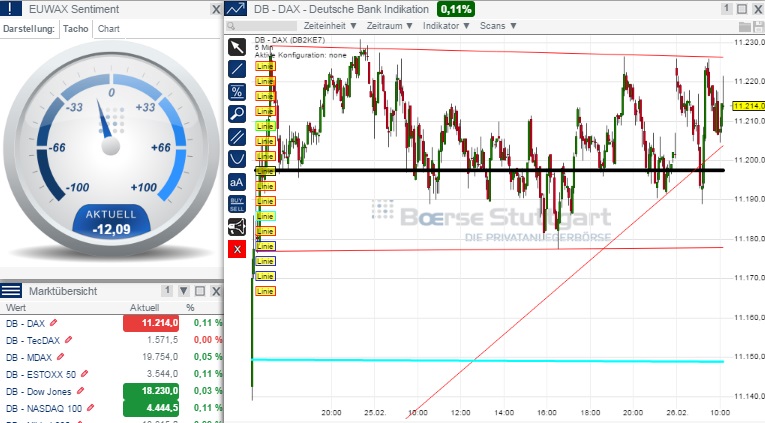Switch to the Chart display tab
The width and height of the screenshot is (765, 423).
point(108,29)
